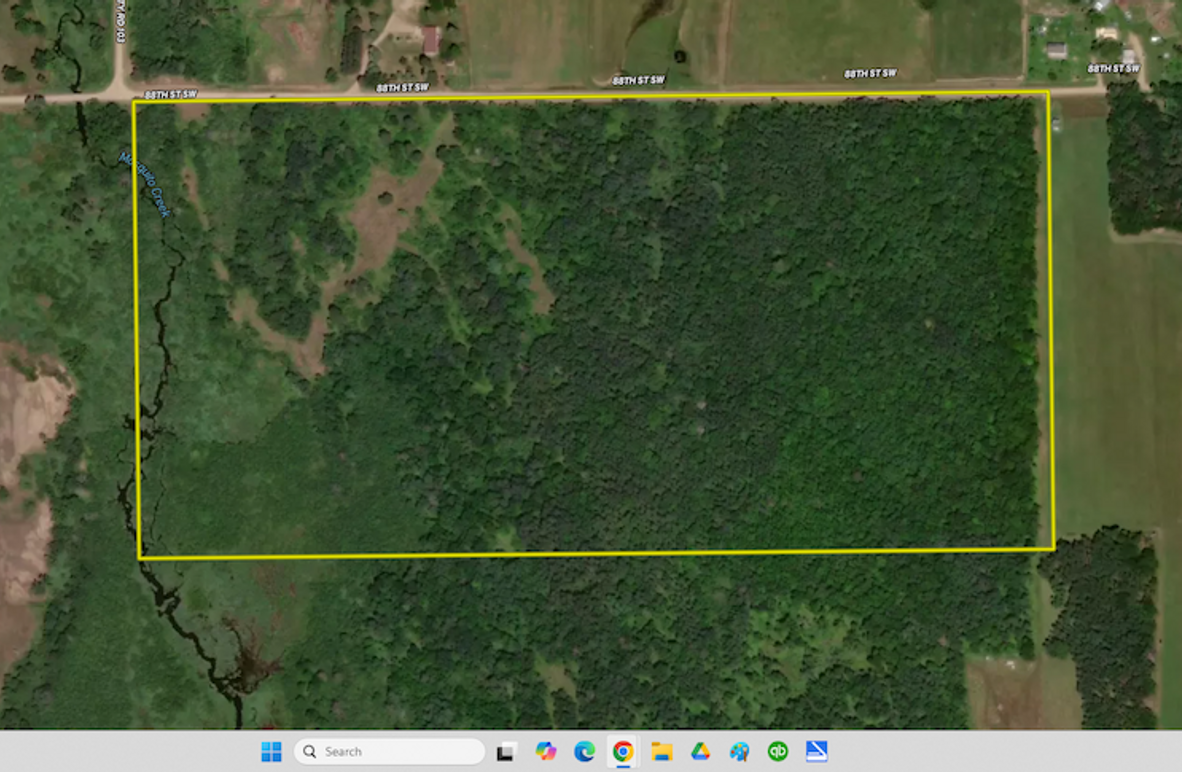The width and height of the screenshot is (1182, 772).
Task: Launch Microsoft Copilot from the taskbar
Action: click(545, 751)
